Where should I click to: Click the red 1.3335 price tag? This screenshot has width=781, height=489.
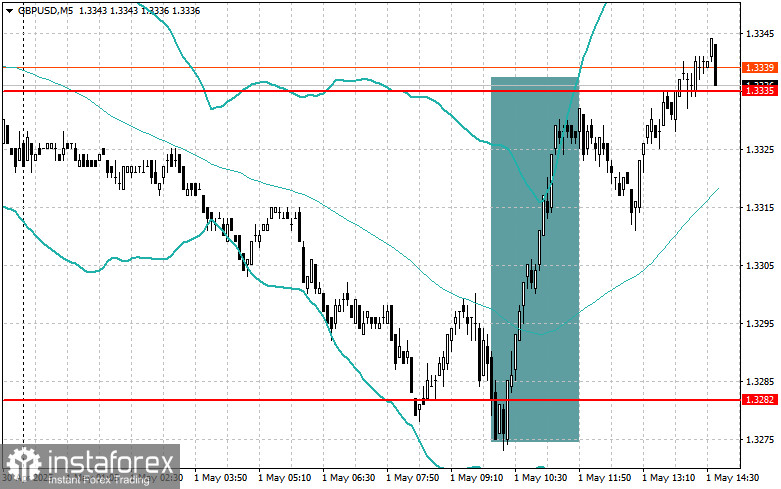(x=760, y=91)
